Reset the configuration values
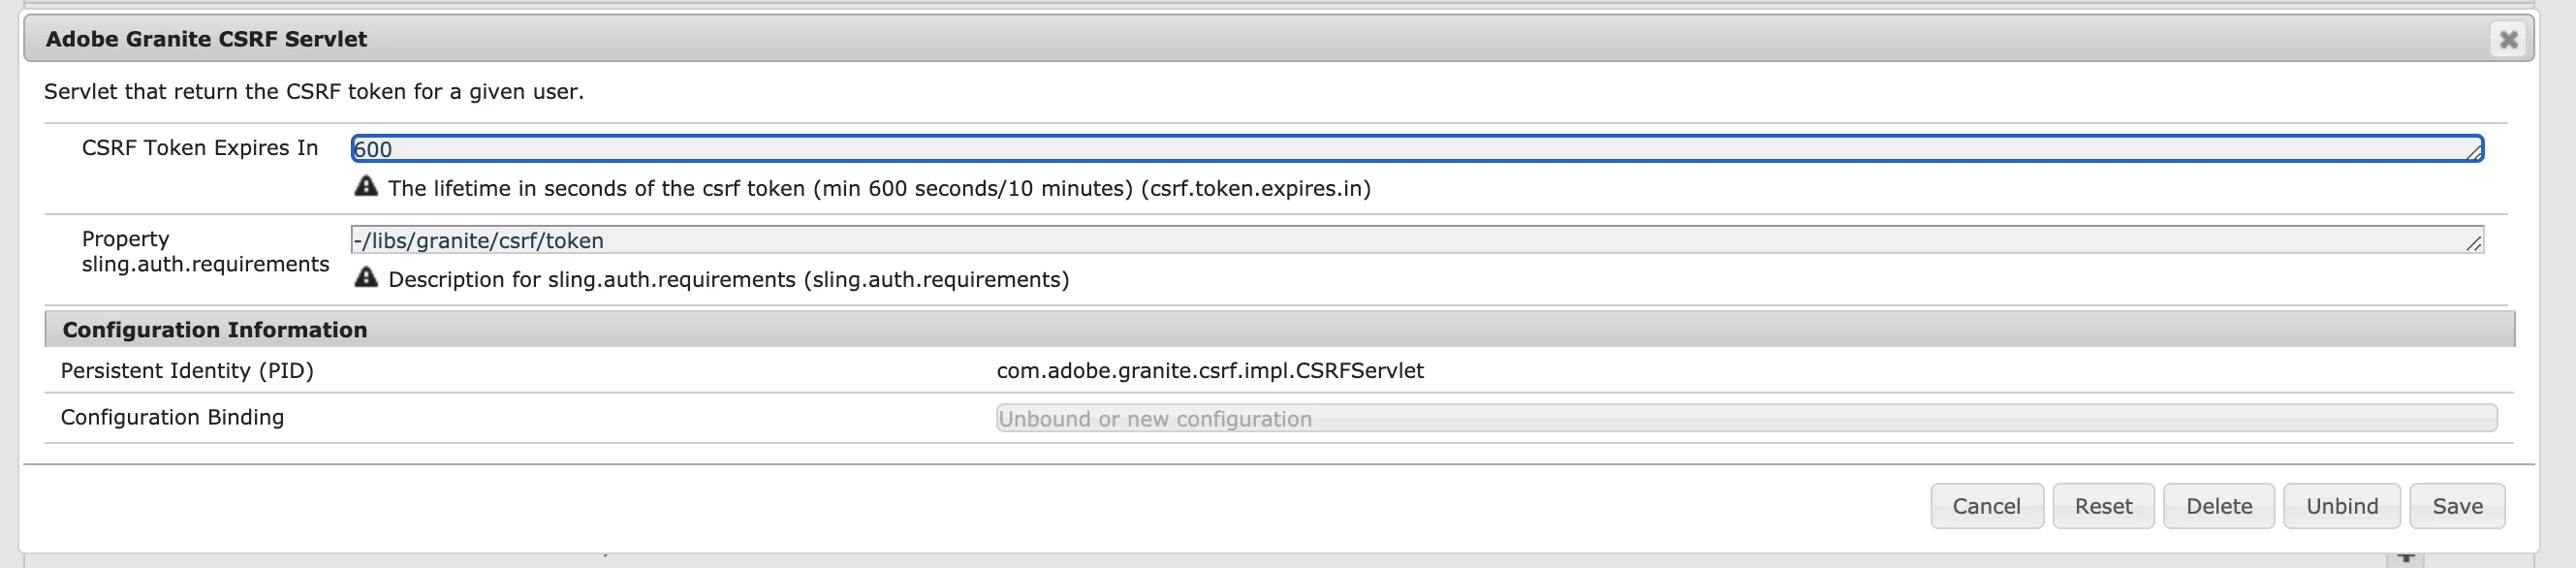Viewport: 2576px width, 568px height. pos(2102,506)
